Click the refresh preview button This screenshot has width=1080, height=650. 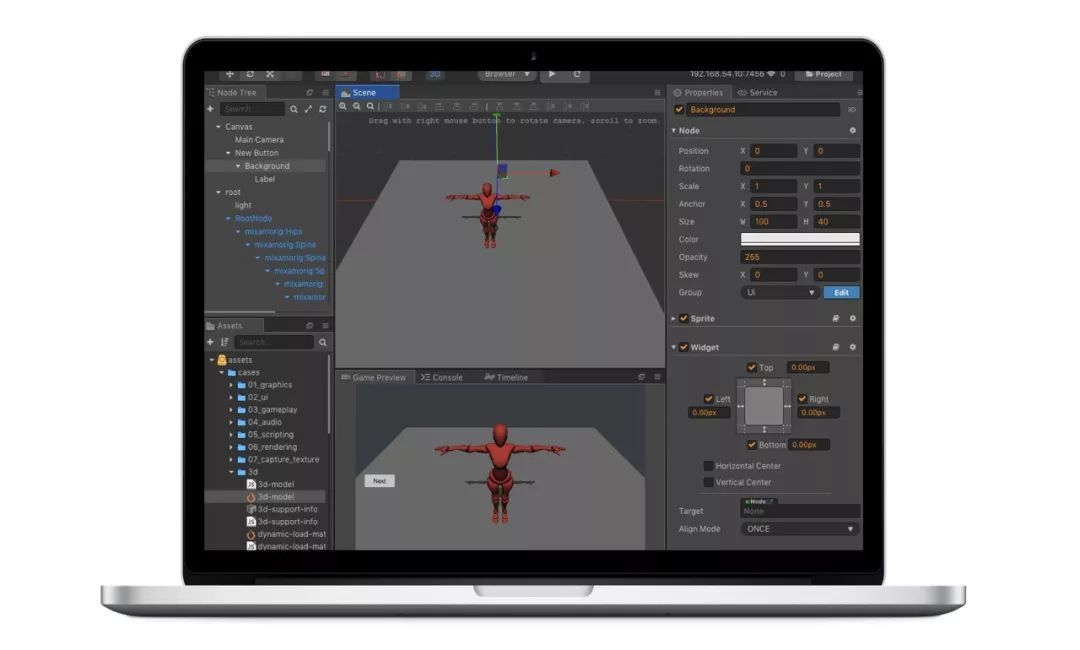point(577,74)
